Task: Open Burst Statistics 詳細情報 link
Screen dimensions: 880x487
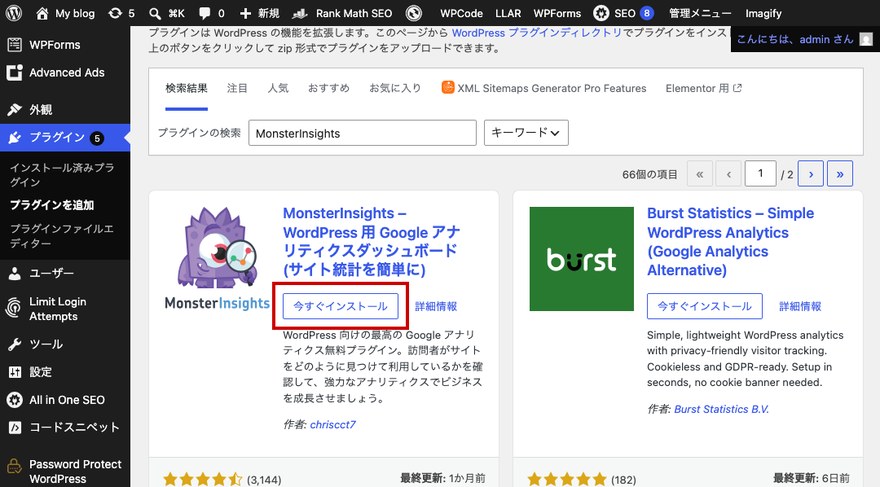Action: (800, 306)
